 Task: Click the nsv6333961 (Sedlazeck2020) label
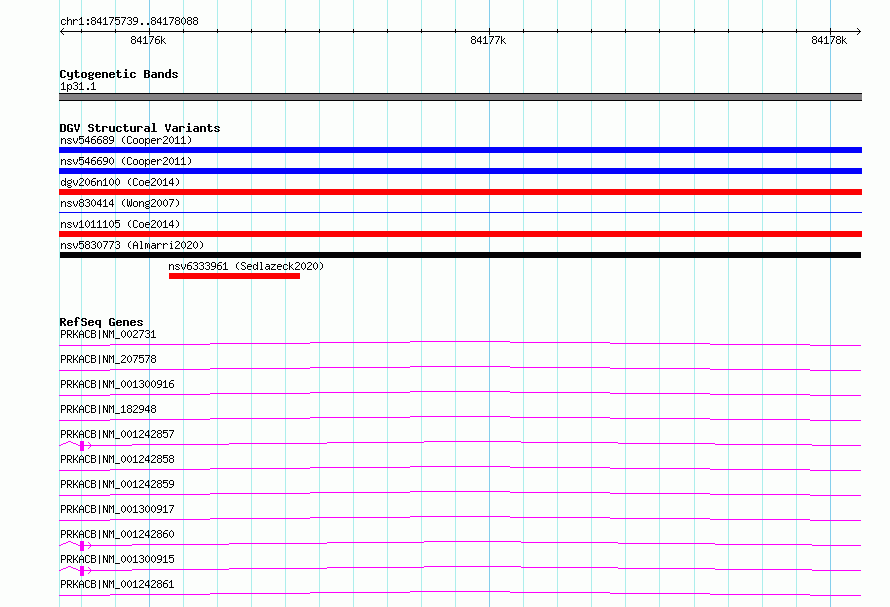coord(246,266)
